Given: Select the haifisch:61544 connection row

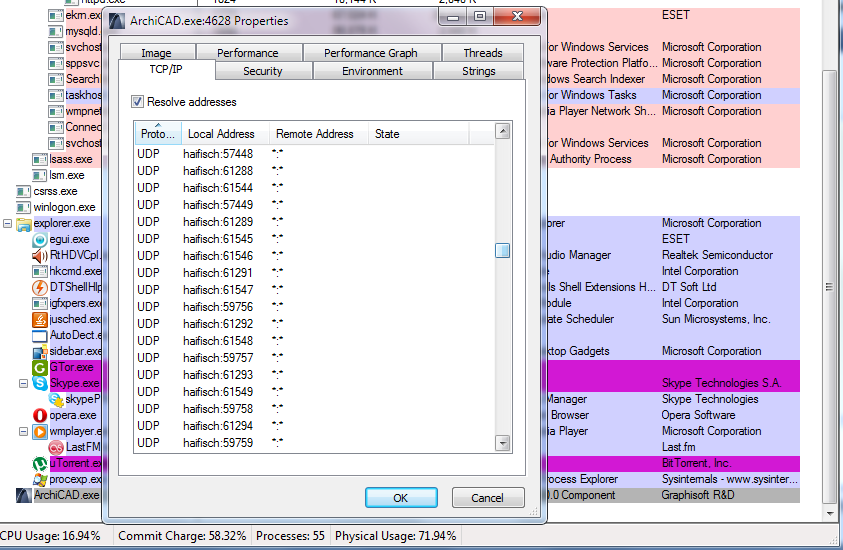Looking at the screenshot, I should point(315,188).
